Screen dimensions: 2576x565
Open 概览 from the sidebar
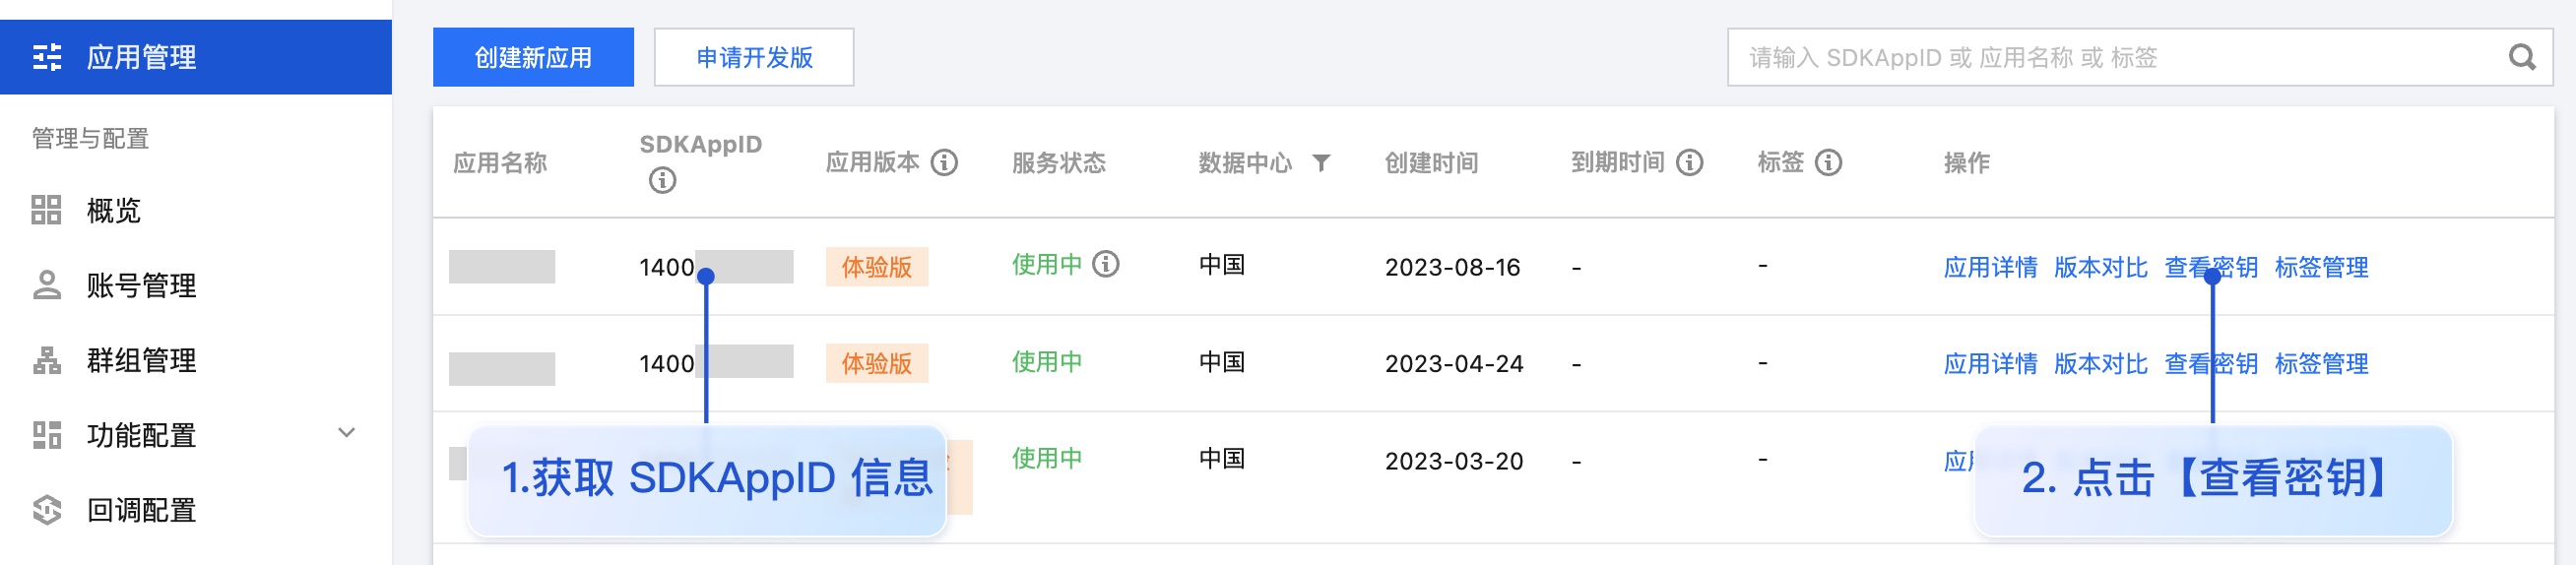(x=113, y=210)
